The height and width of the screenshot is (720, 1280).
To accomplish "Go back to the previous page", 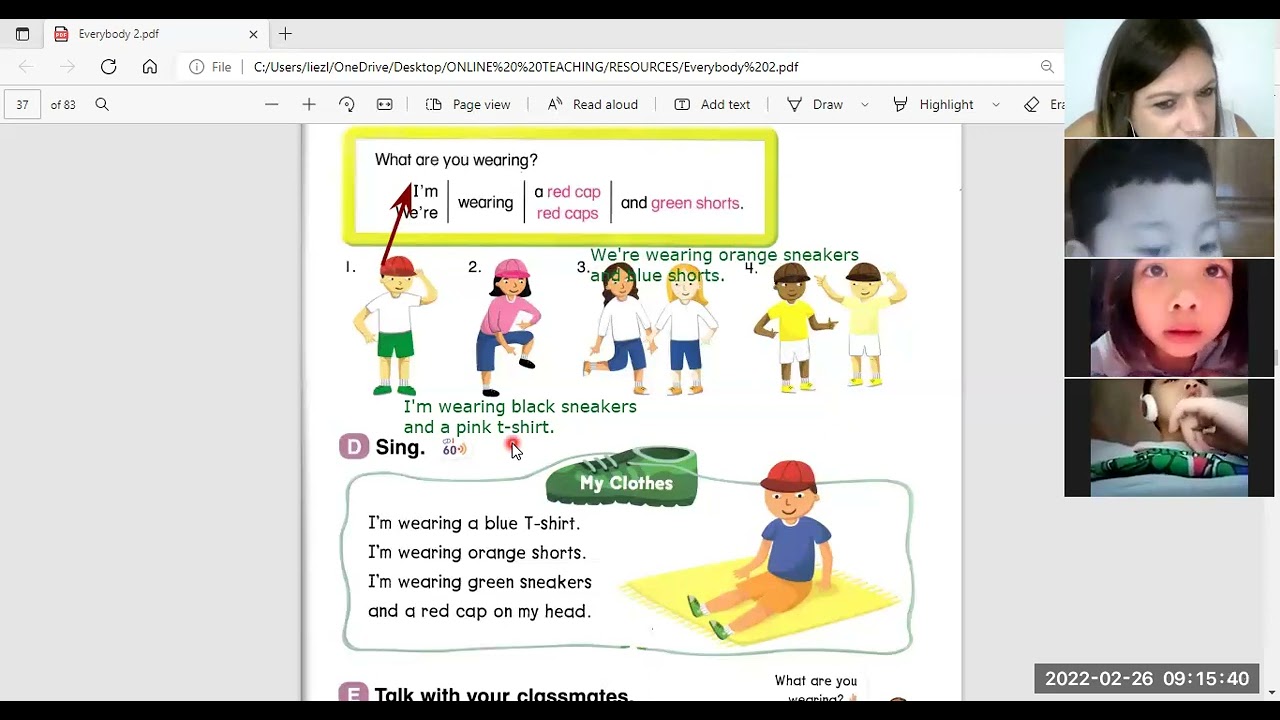I will pyautogui.click(x=26, y=67).
